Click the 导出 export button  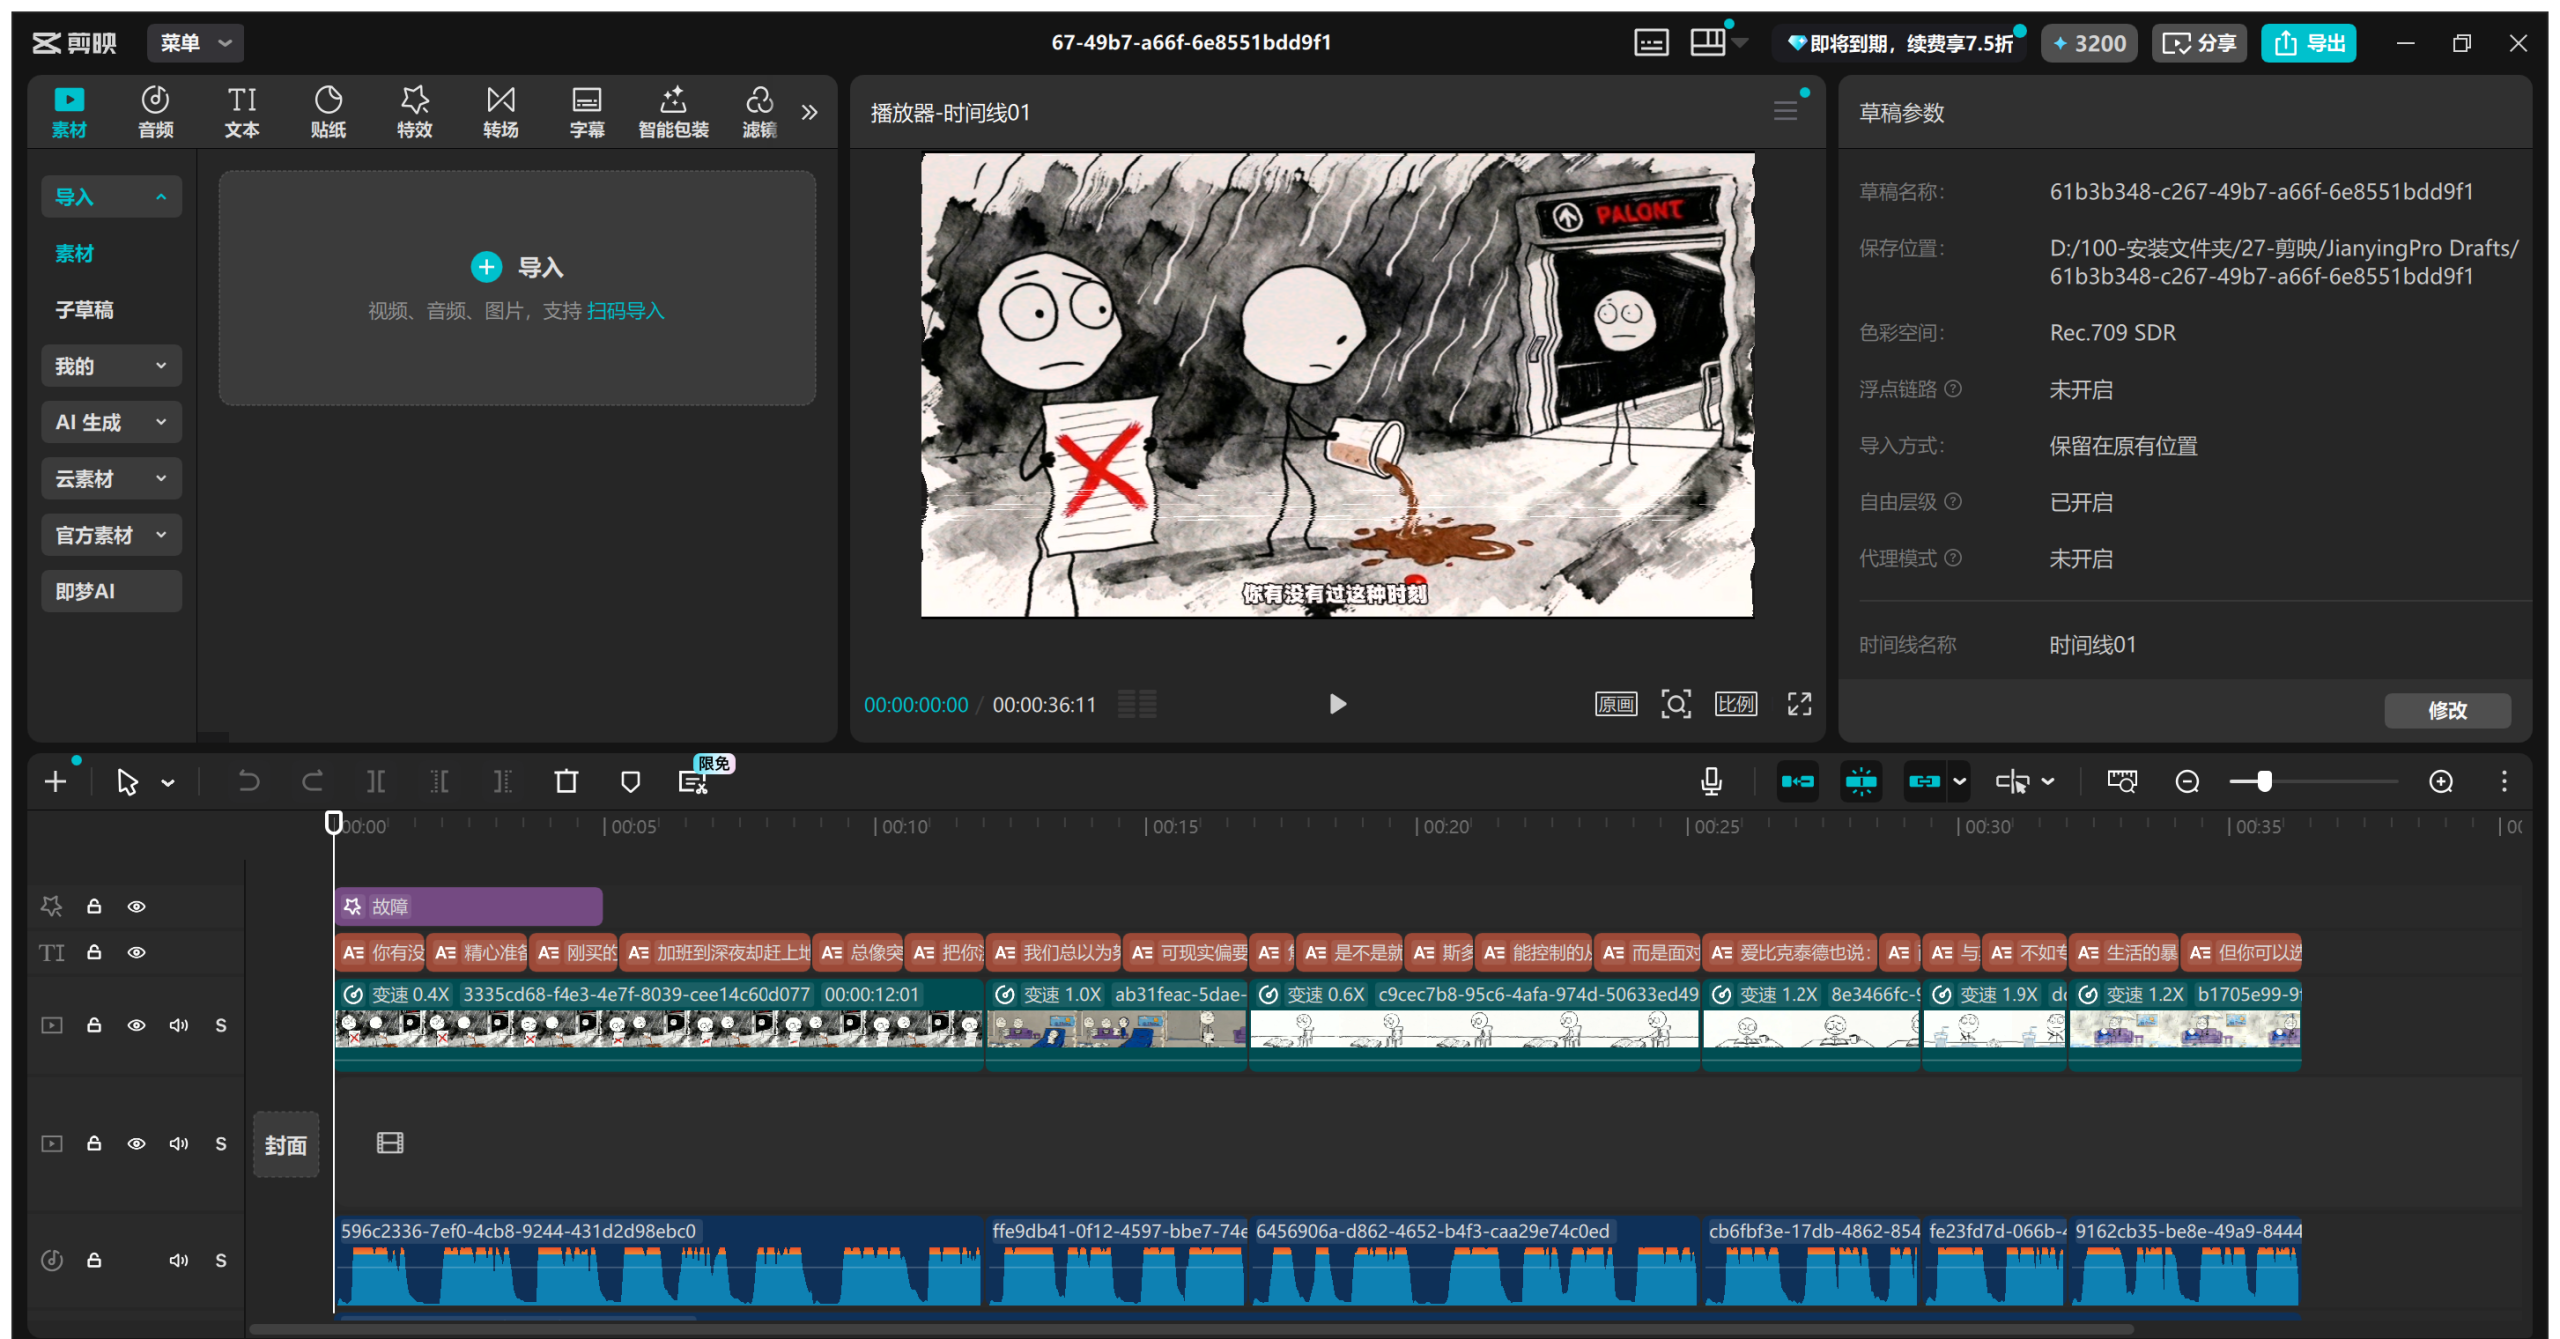[x=2308, y=43]
